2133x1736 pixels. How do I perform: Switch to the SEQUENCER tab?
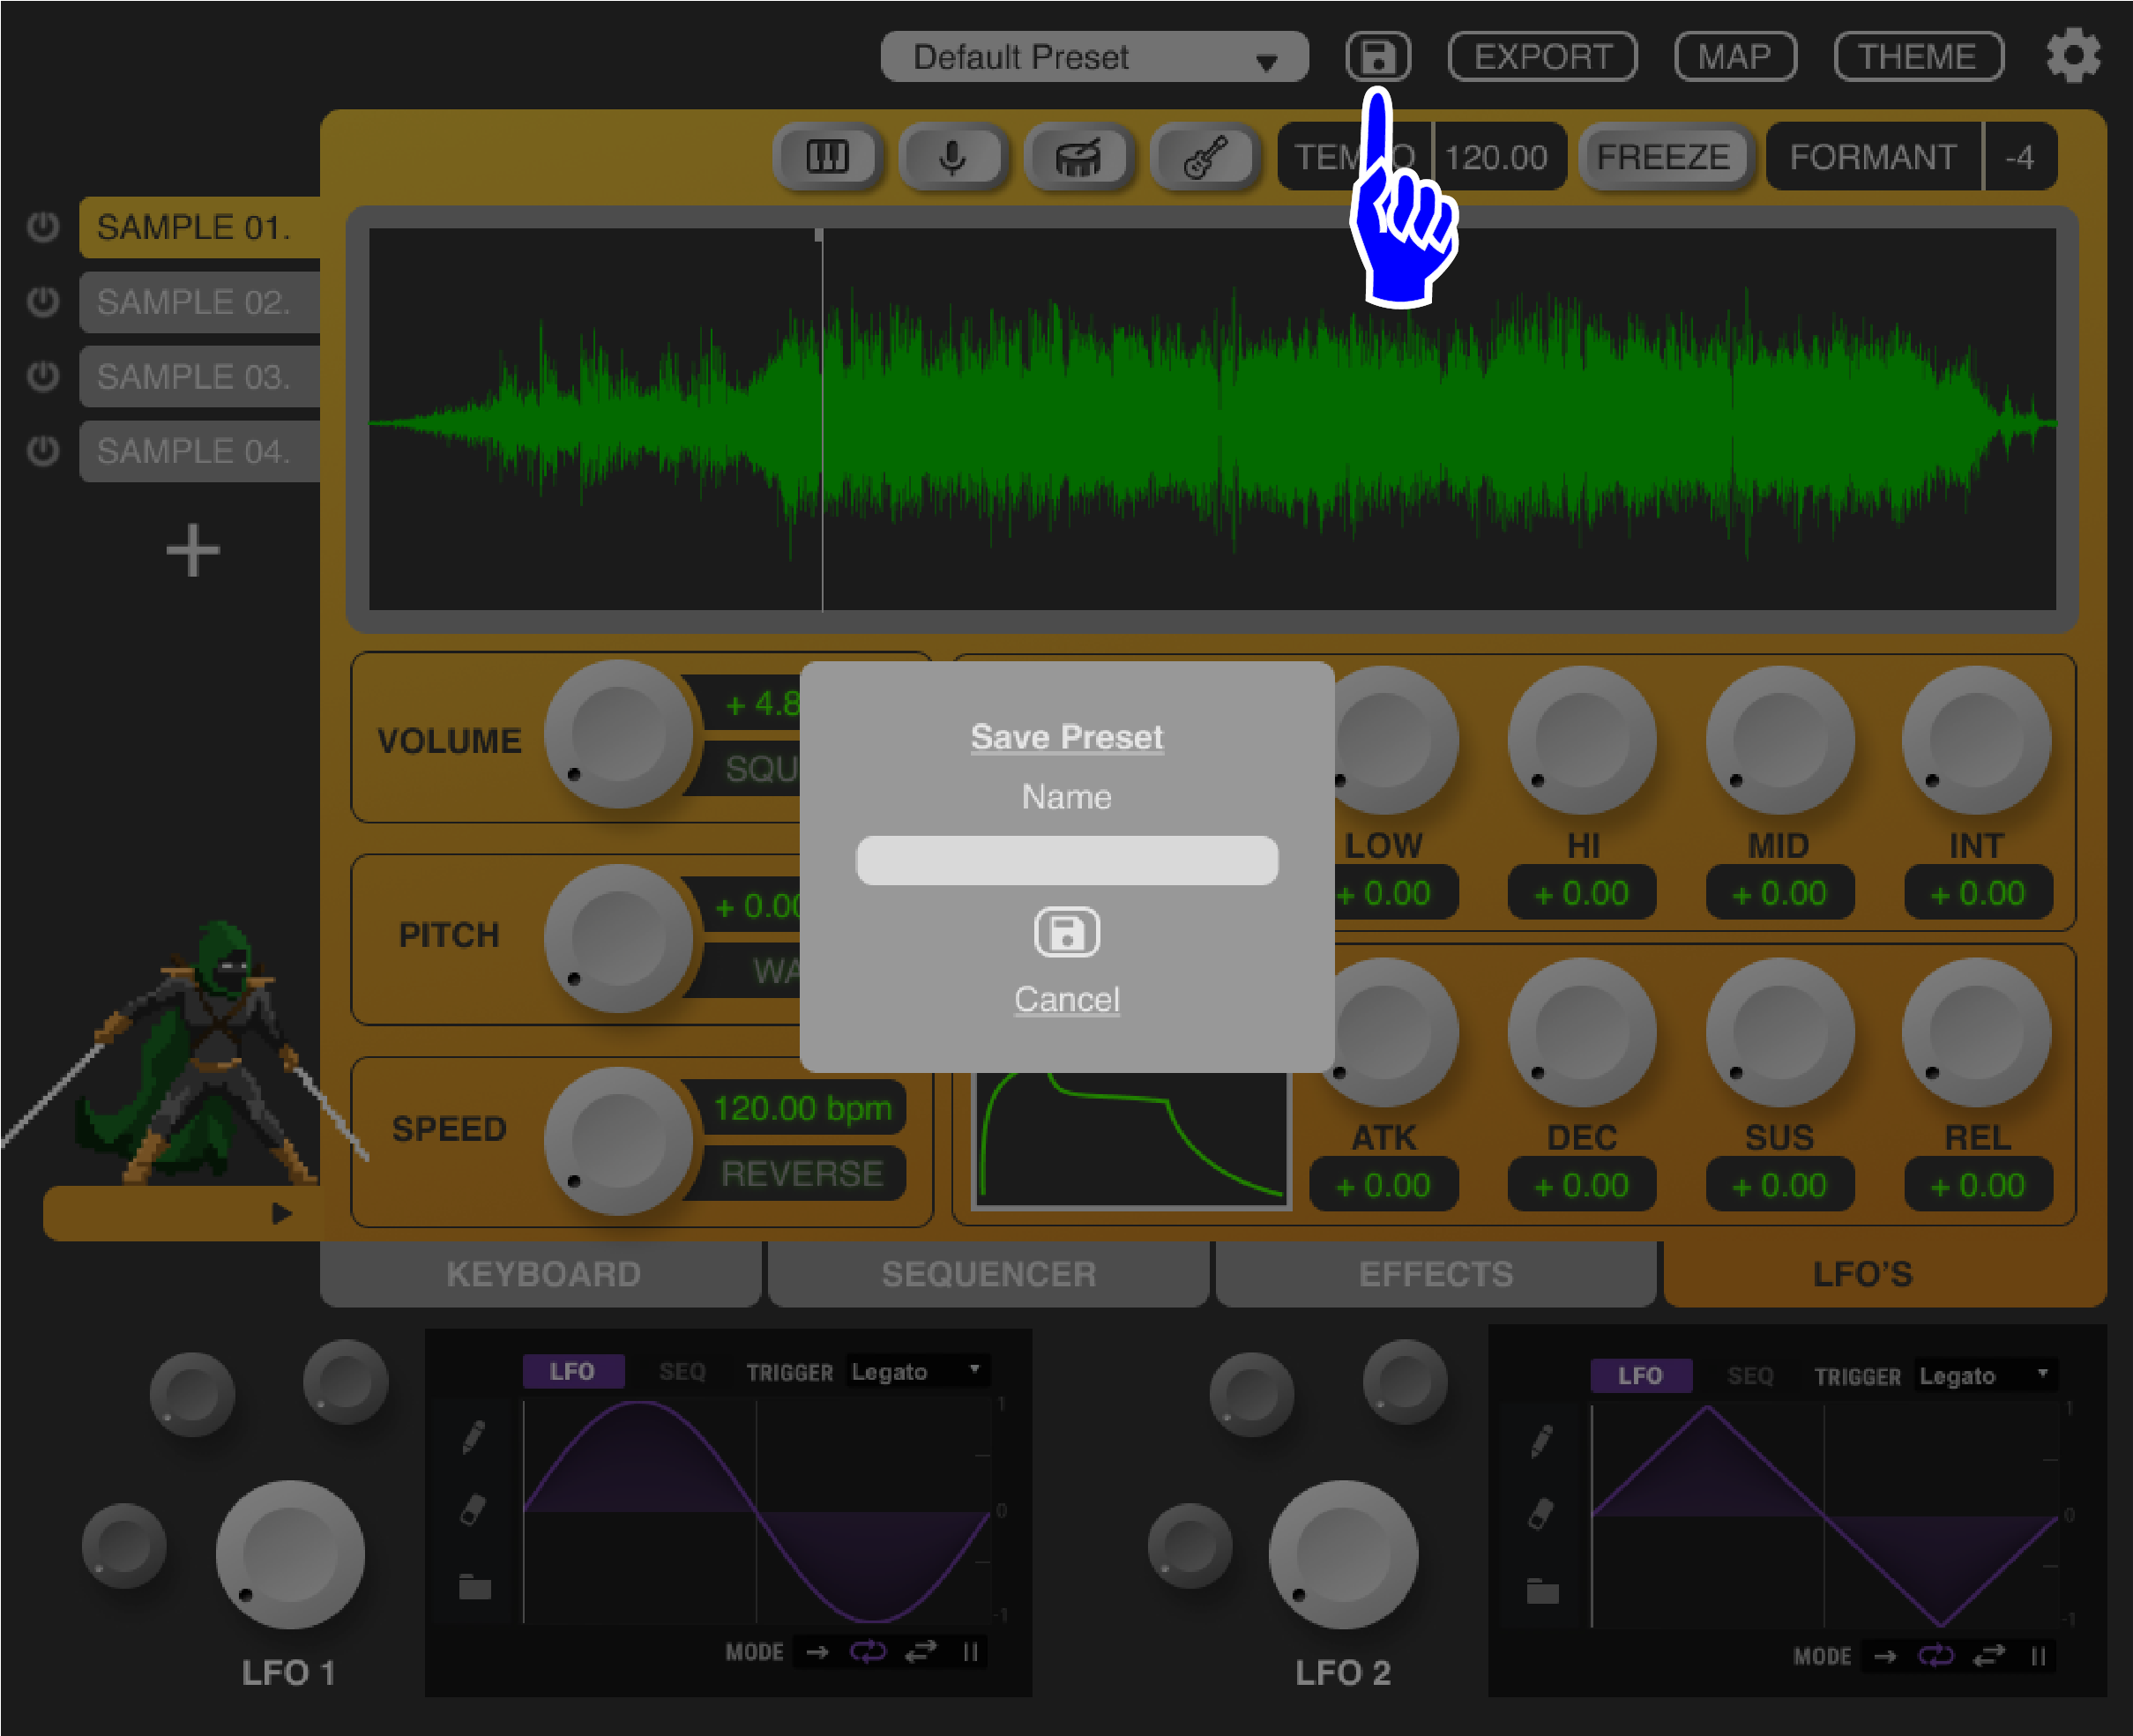click(986, 1273)
